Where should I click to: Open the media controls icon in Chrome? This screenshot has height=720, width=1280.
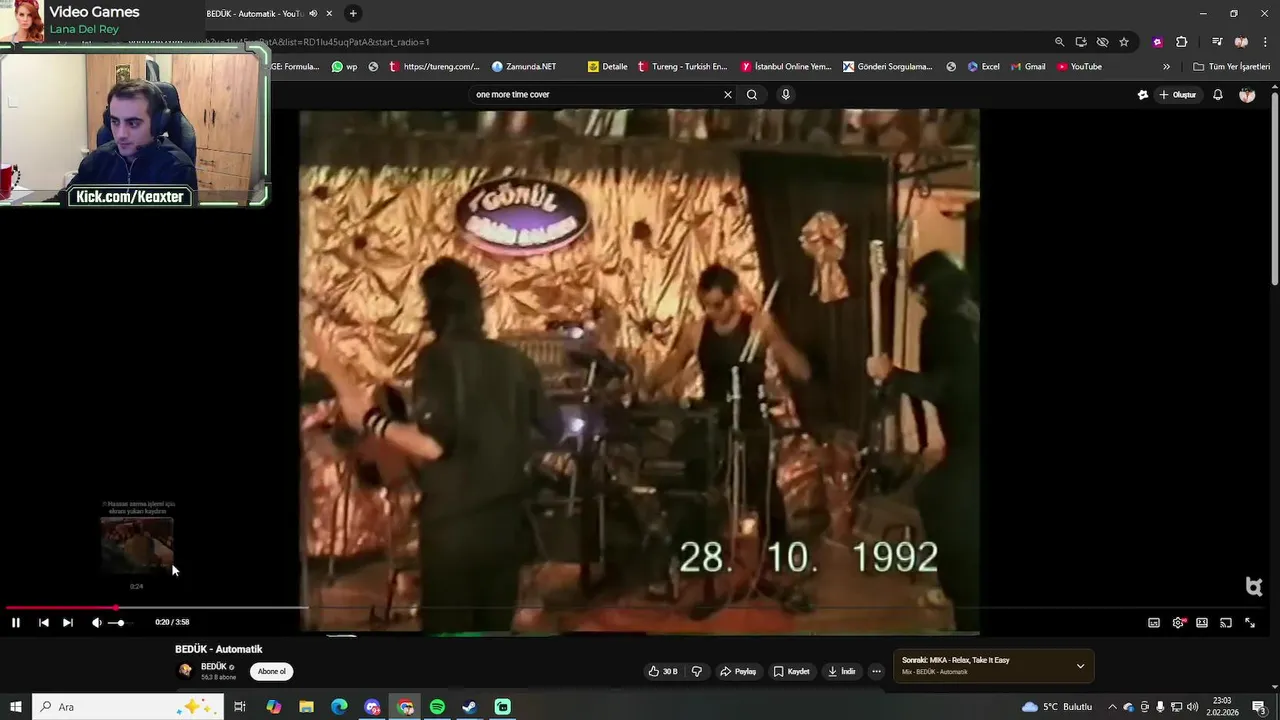click(1217, 42)
